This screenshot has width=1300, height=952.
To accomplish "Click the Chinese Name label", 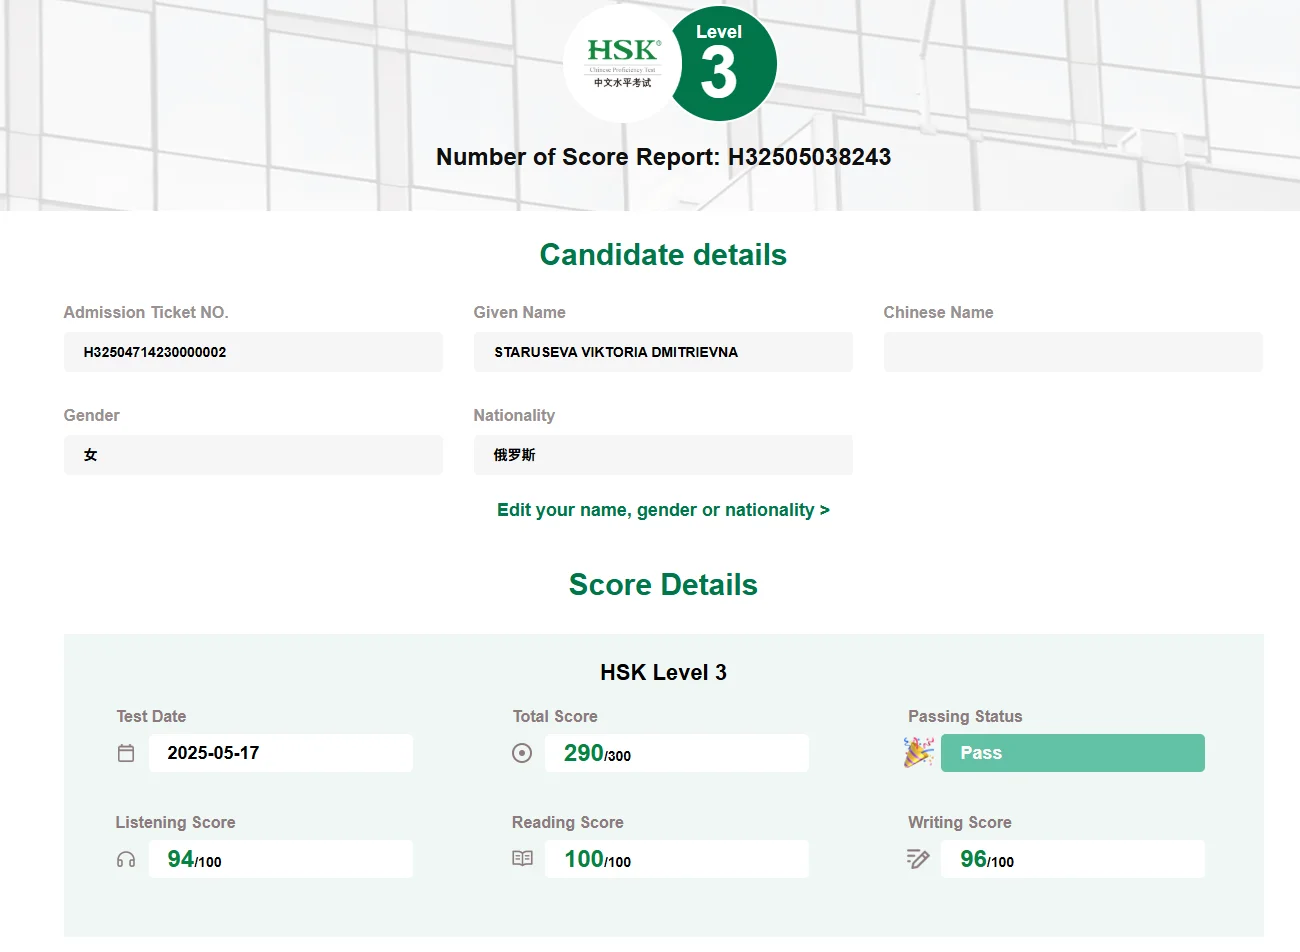I will 939,313.
